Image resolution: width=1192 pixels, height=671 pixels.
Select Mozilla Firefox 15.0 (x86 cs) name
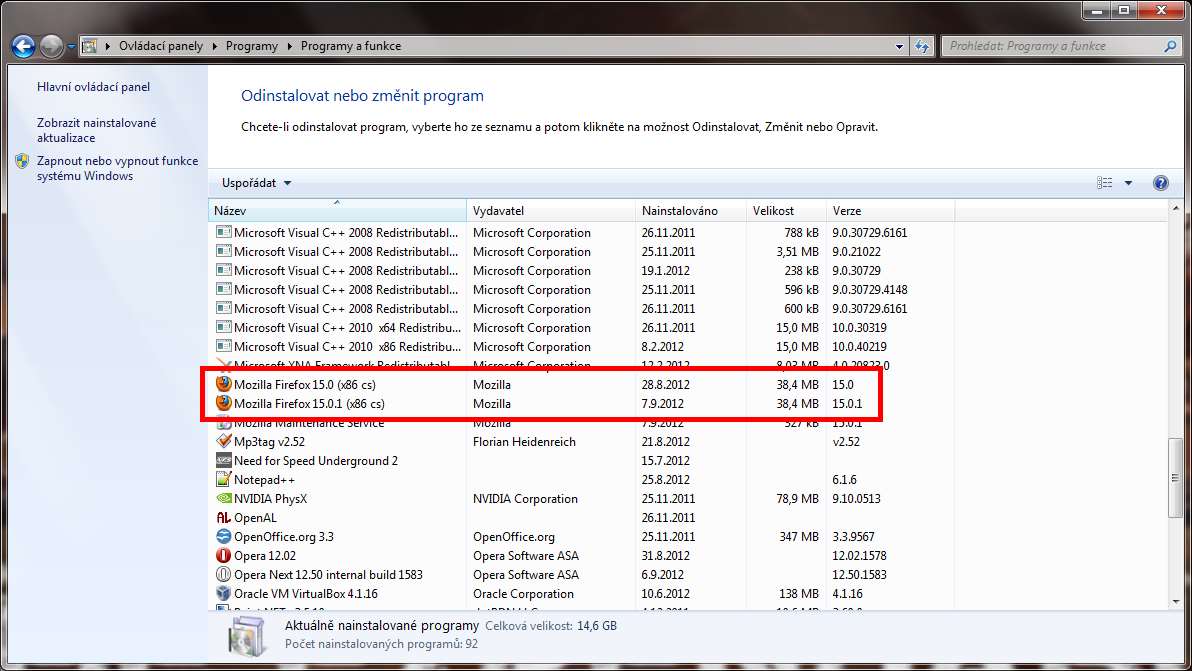click(x=305, y=385)
